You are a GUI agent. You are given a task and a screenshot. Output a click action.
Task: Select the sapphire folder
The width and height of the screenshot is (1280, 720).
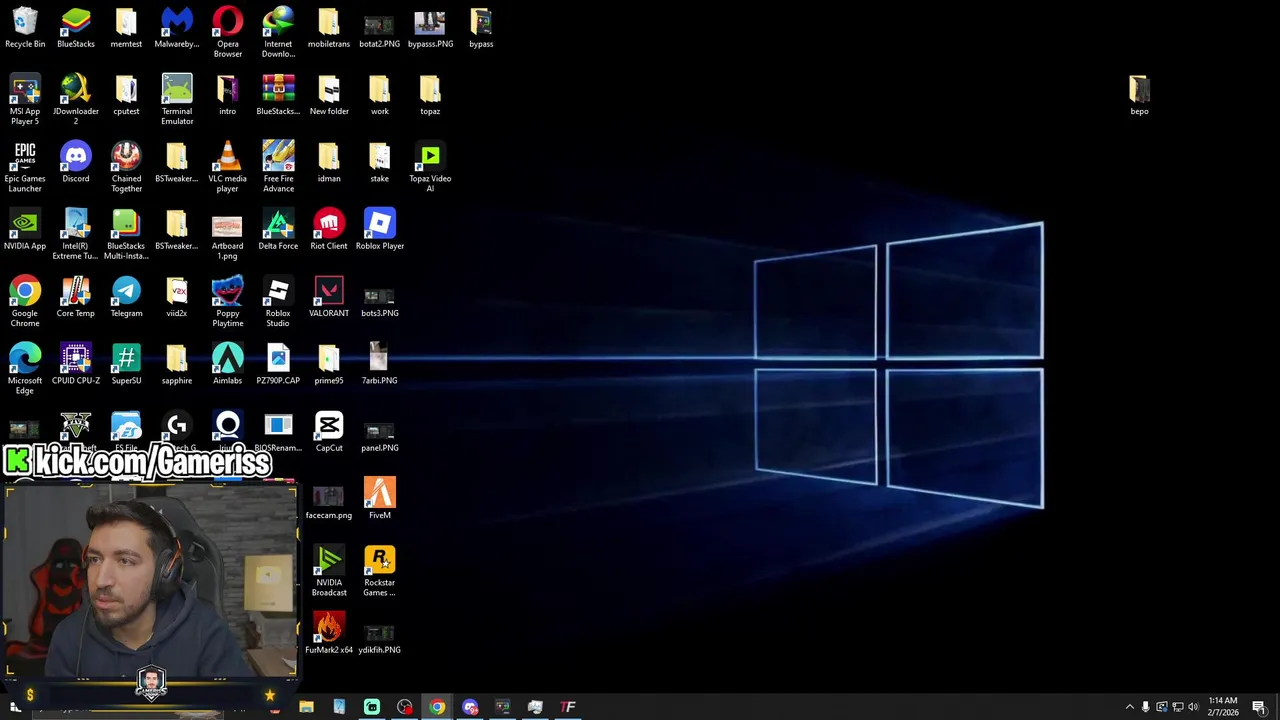177,363
